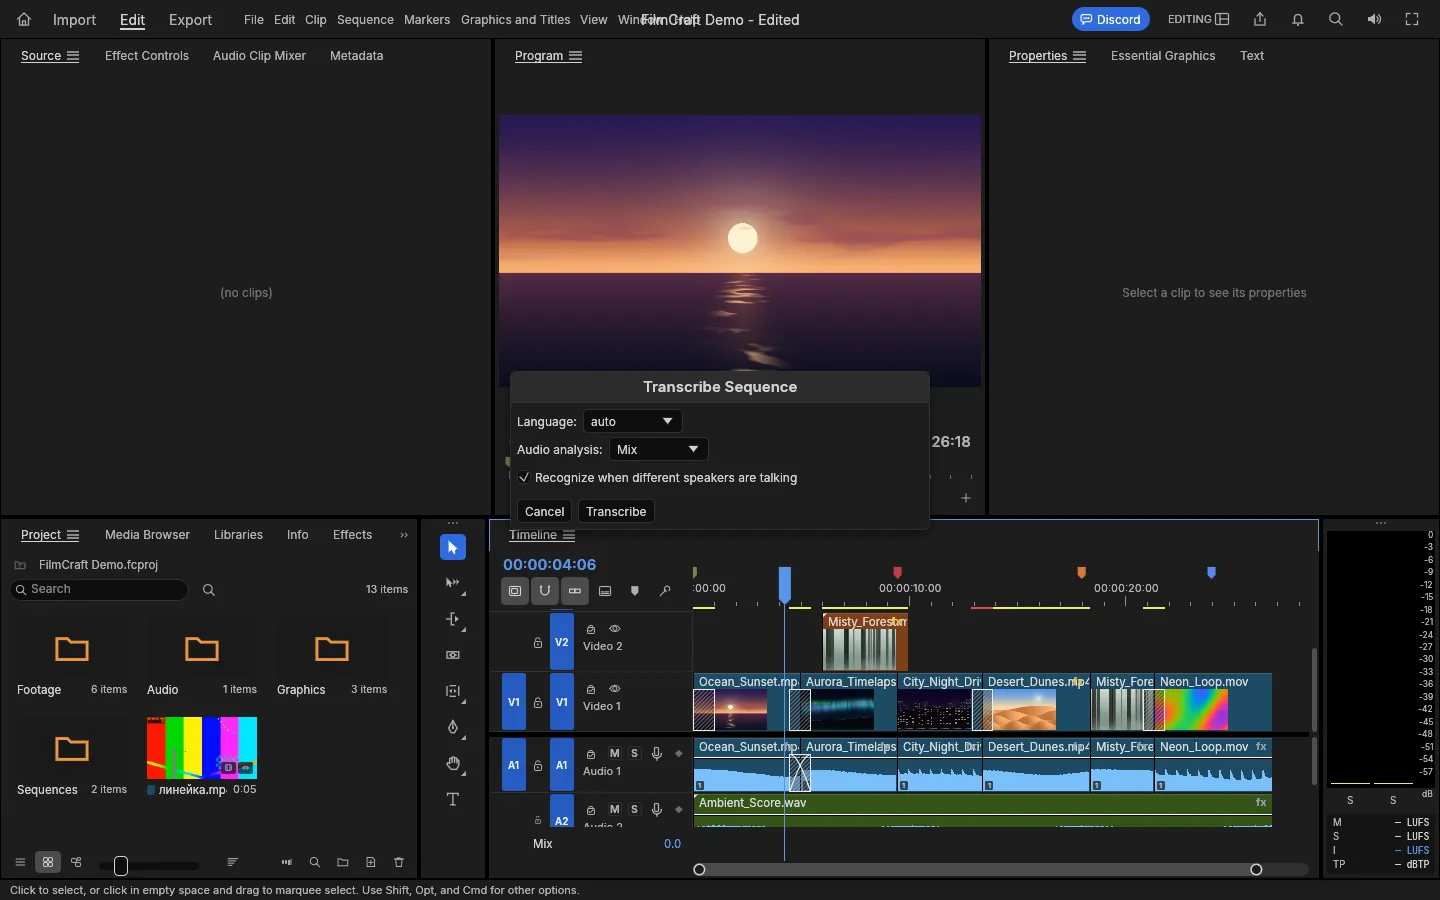Open the share/export icon in top bar

pos(1260,19)
